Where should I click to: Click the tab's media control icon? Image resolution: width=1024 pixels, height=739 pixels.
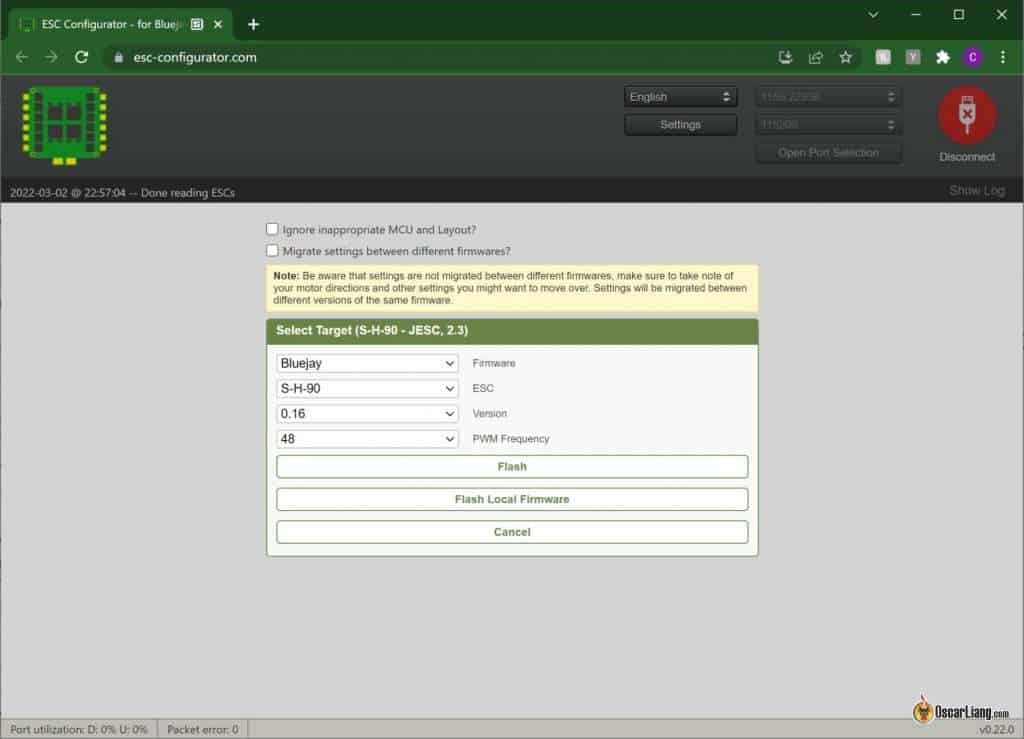[197, 24]
